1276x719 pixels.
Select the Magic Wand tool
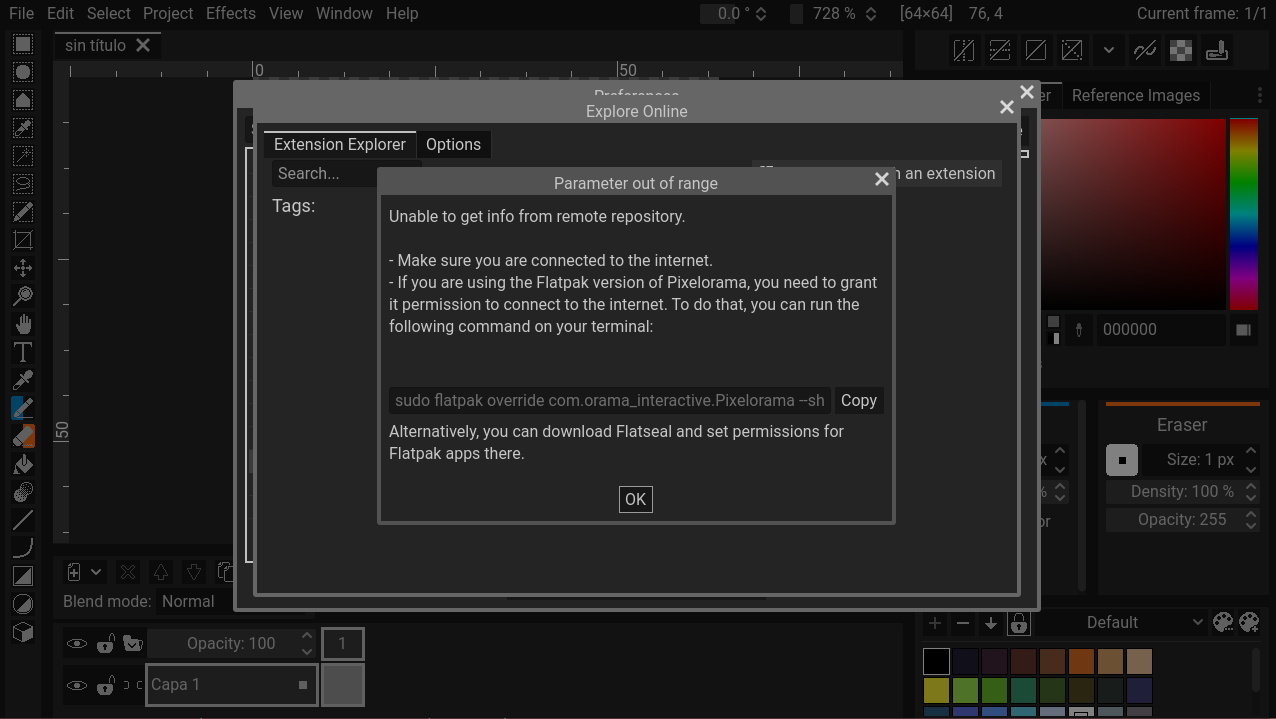(22, 156)
